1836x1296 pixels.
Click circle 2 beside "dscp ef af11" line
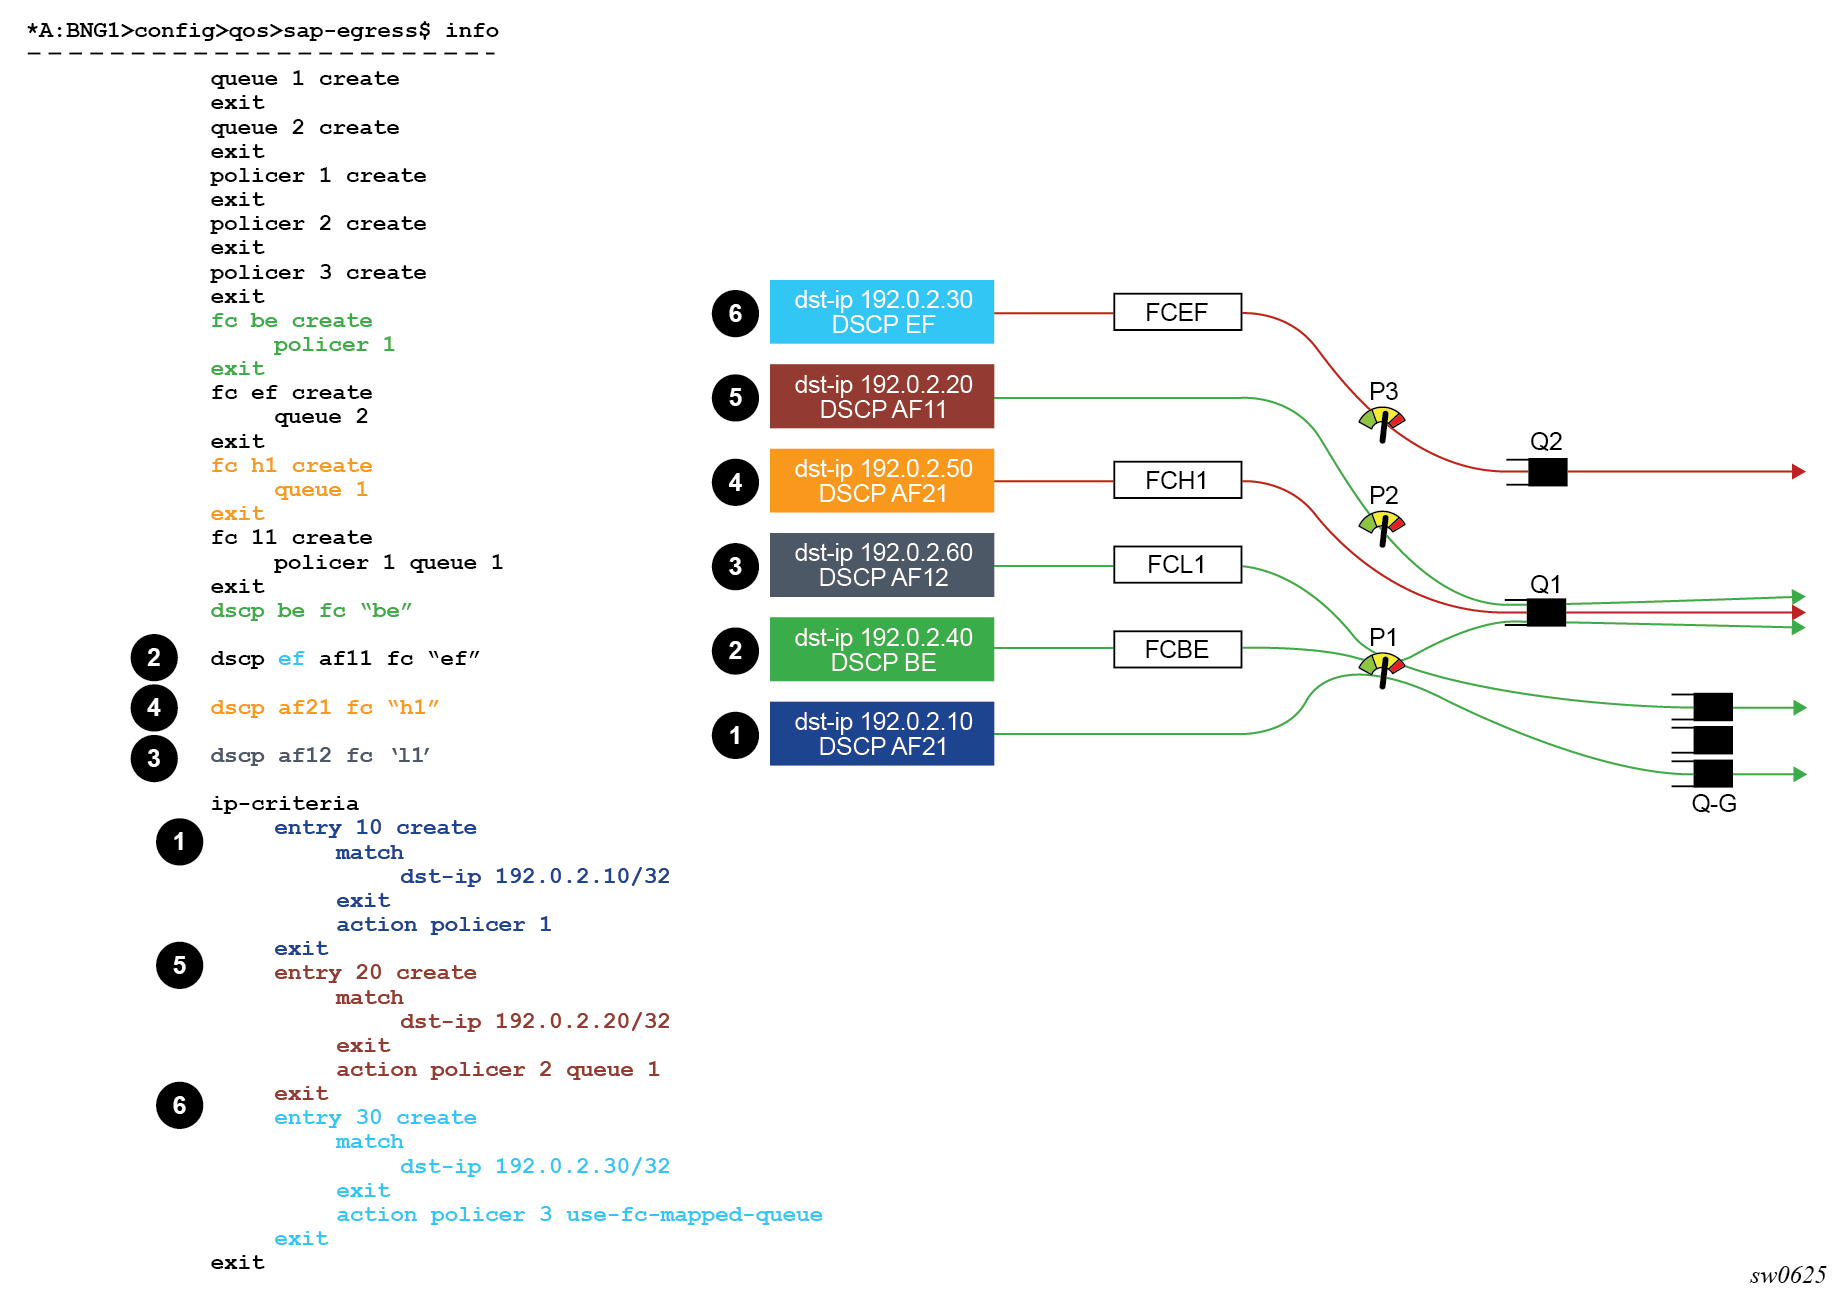pos(154,658)
